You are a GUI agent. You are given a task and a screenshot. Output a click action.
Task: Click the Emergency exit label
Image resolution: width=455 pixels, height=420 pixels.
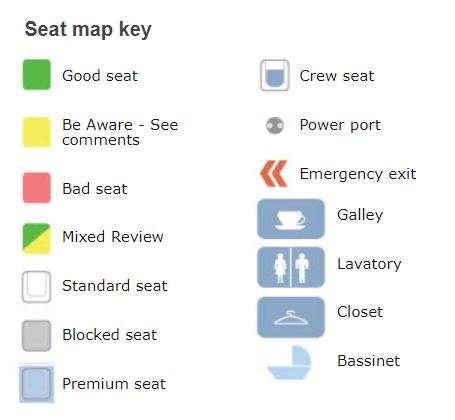(x=358, y=174)
